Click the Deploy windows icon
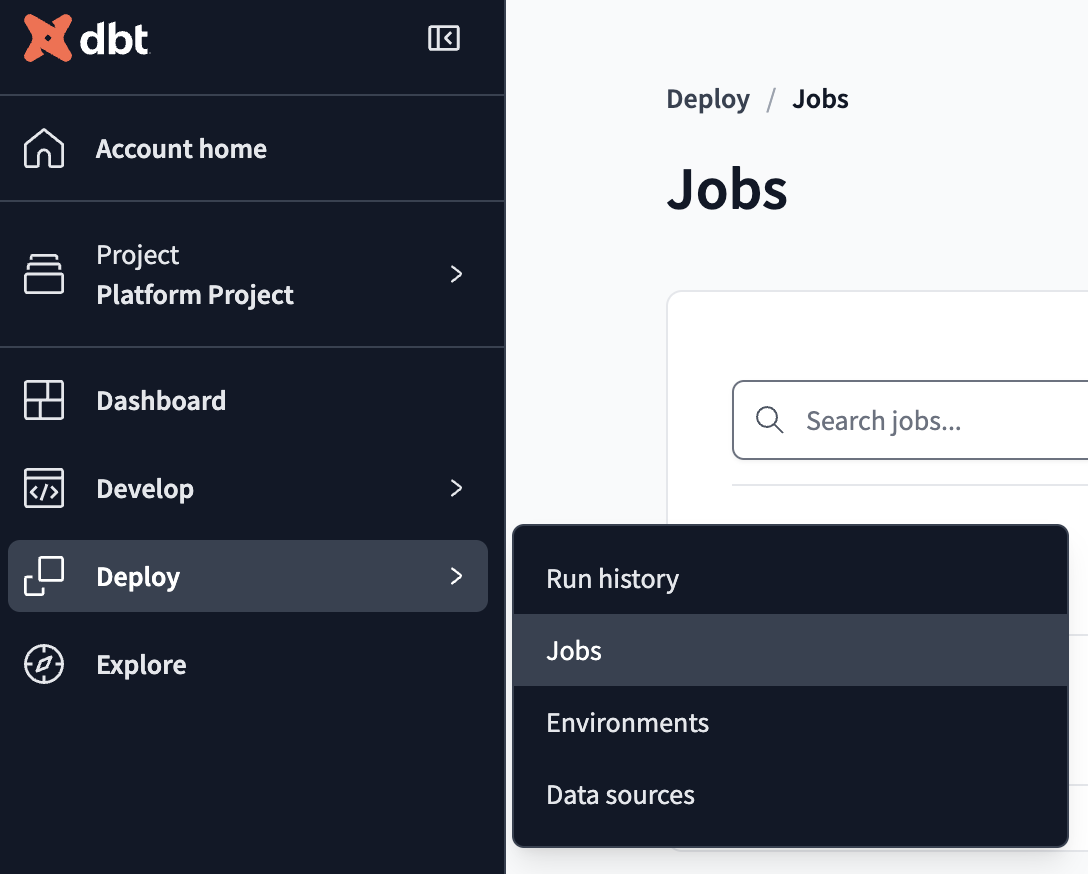 [44, 576]
